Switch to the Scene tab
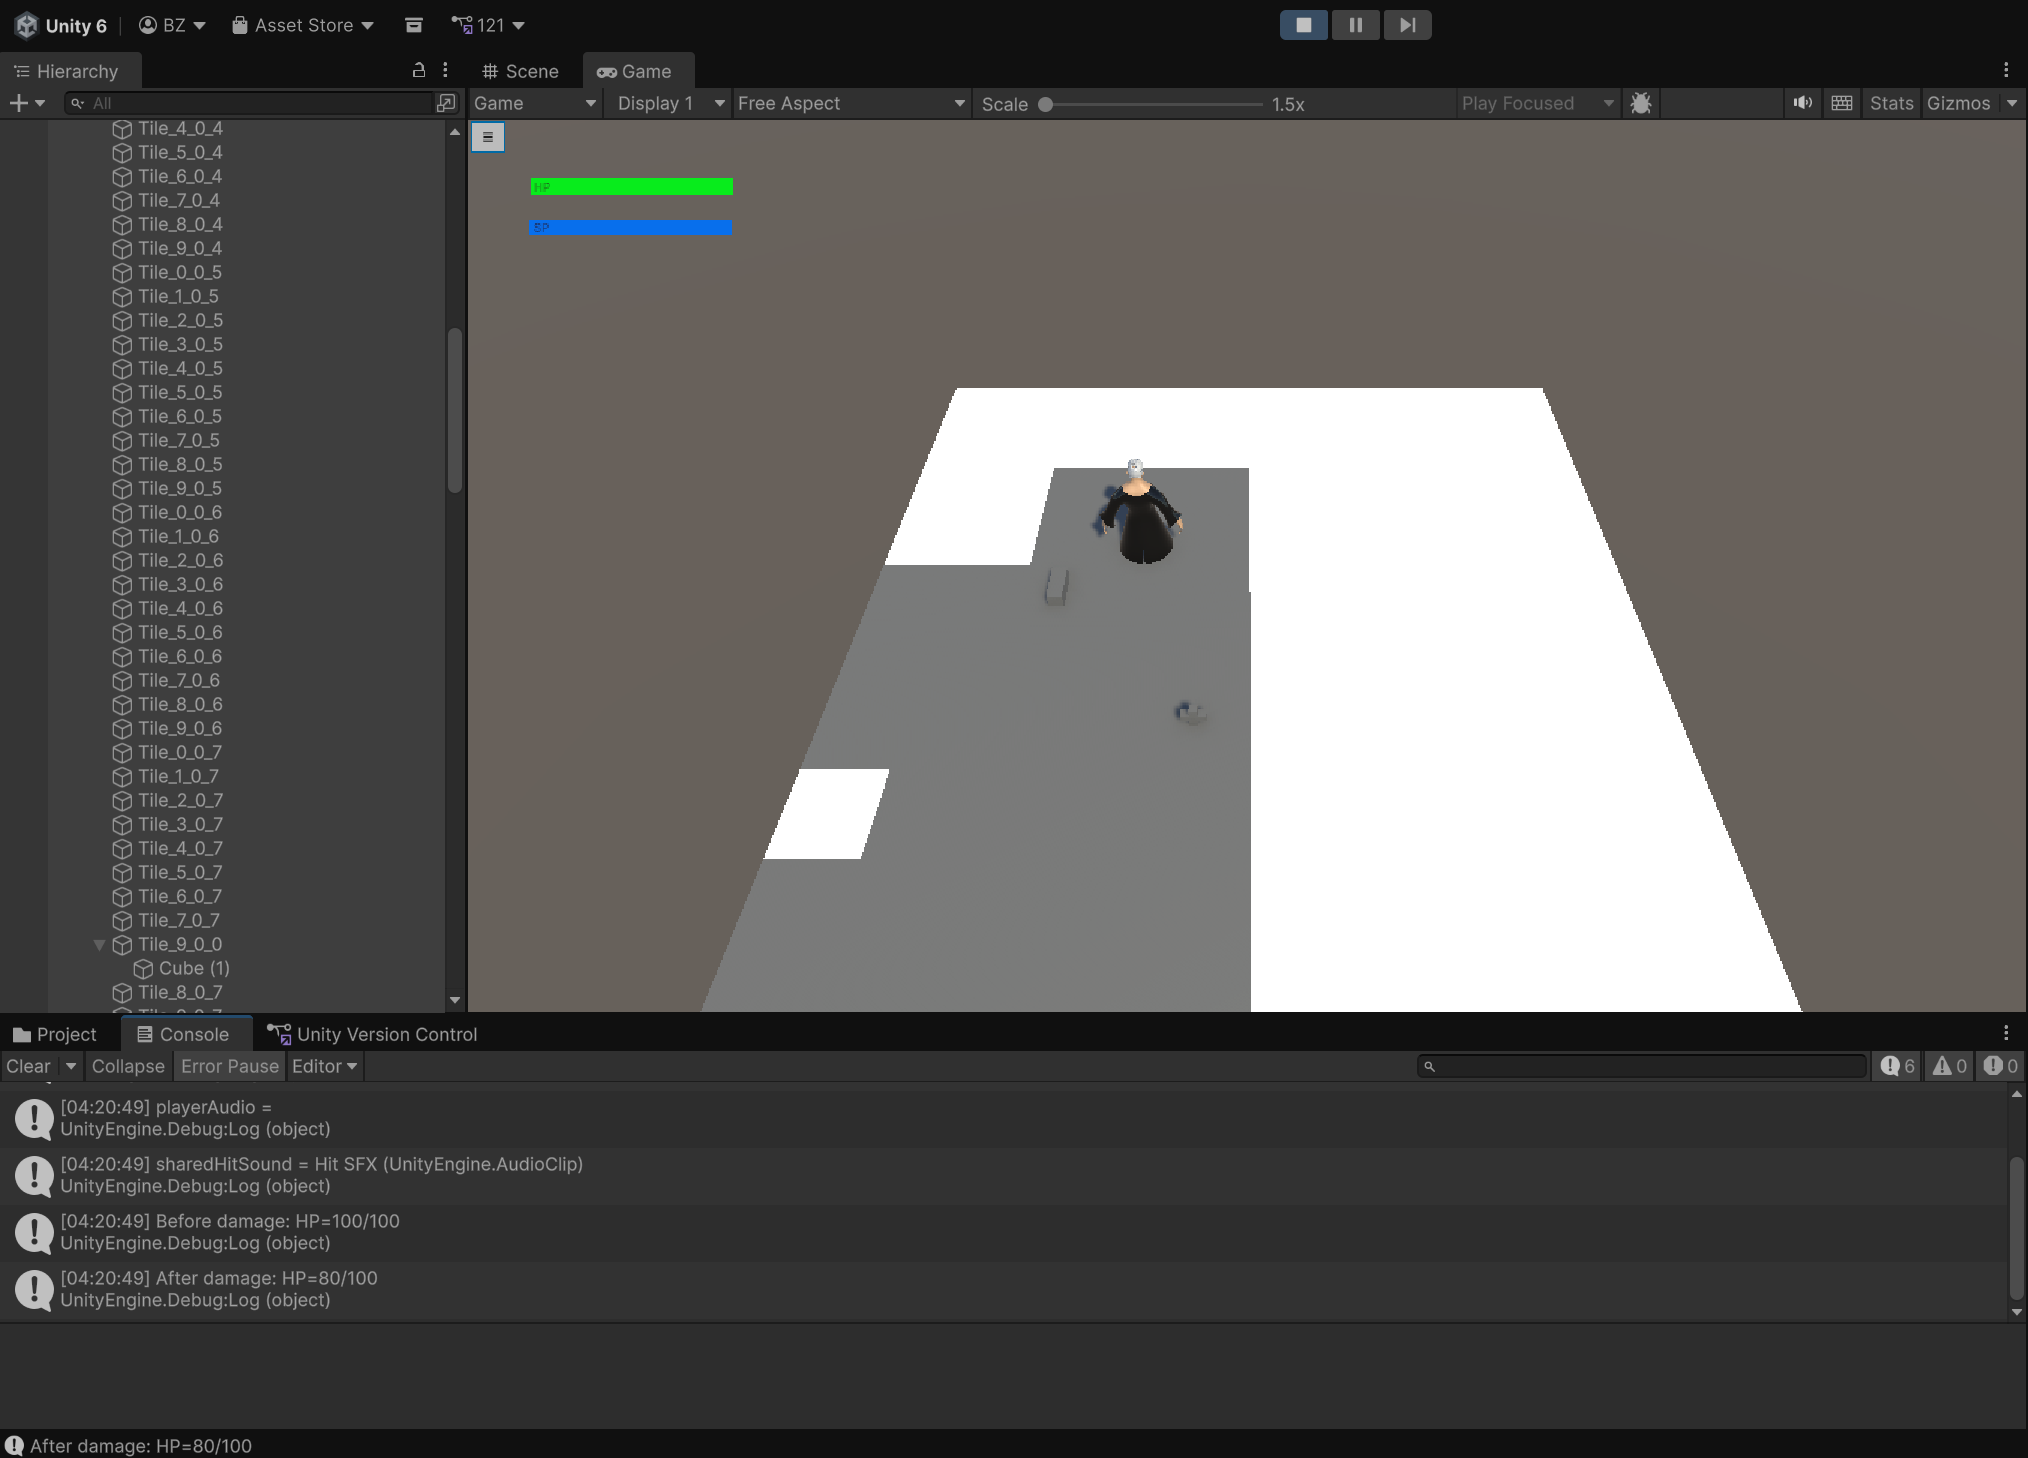The image size is (2028, 1458). (520, 71)
